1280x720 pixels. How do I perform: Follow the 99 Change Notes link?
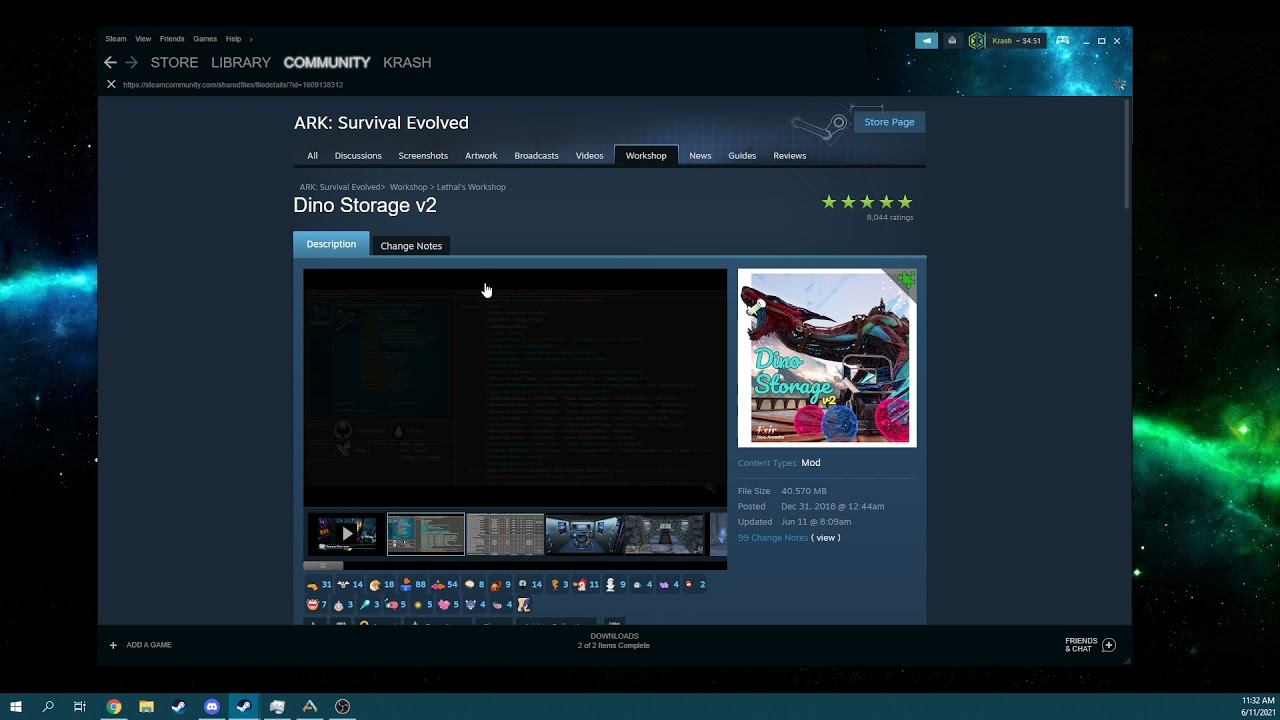click(773, 538)
